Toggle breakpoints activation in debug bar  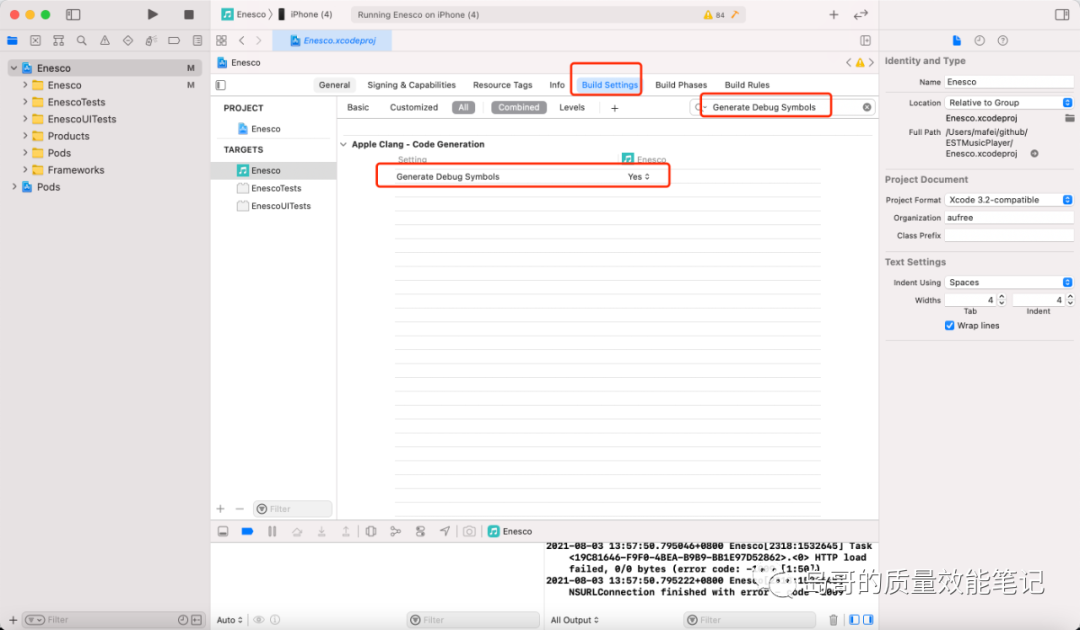coord(247,532)
